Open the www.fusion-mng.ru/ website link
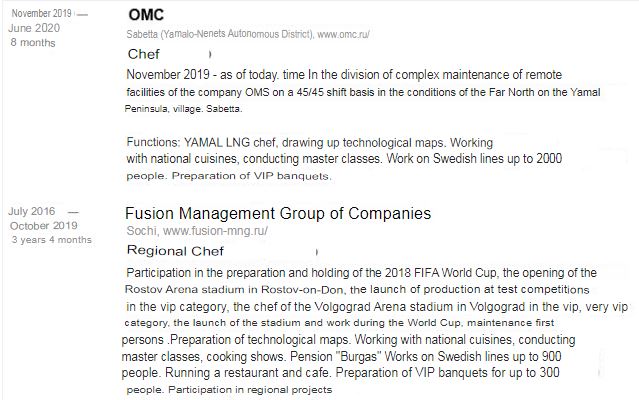Screen dimensions: 639x400 tap(215, 231)
